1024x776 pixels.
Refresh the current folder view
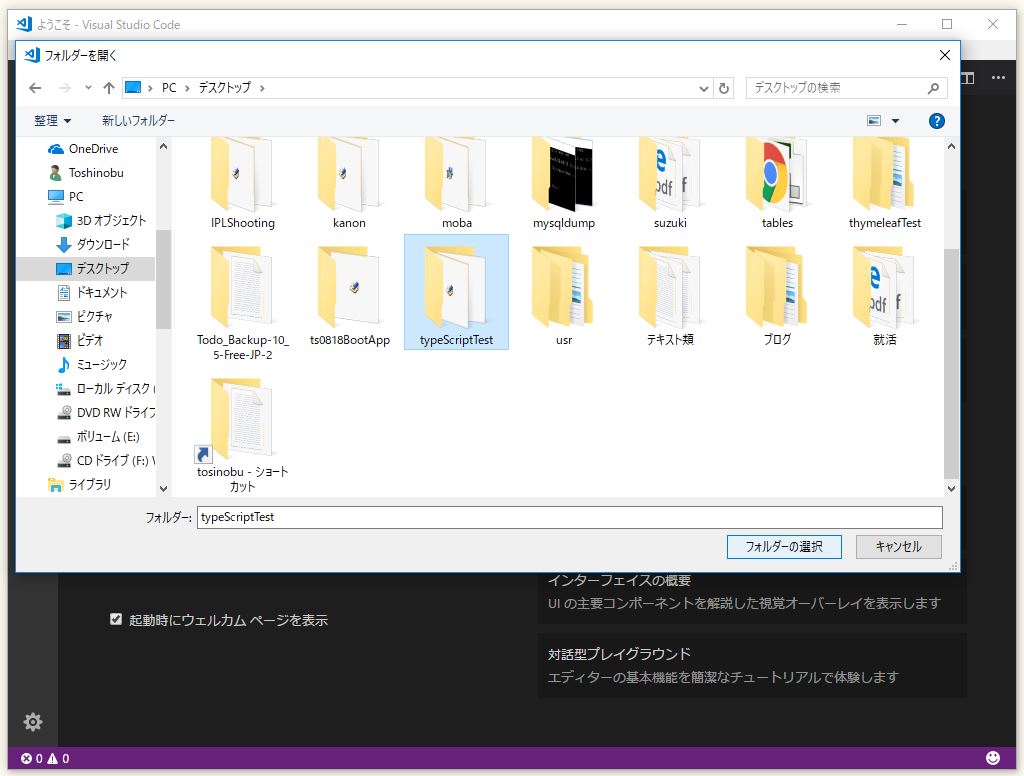pos(724,88)
